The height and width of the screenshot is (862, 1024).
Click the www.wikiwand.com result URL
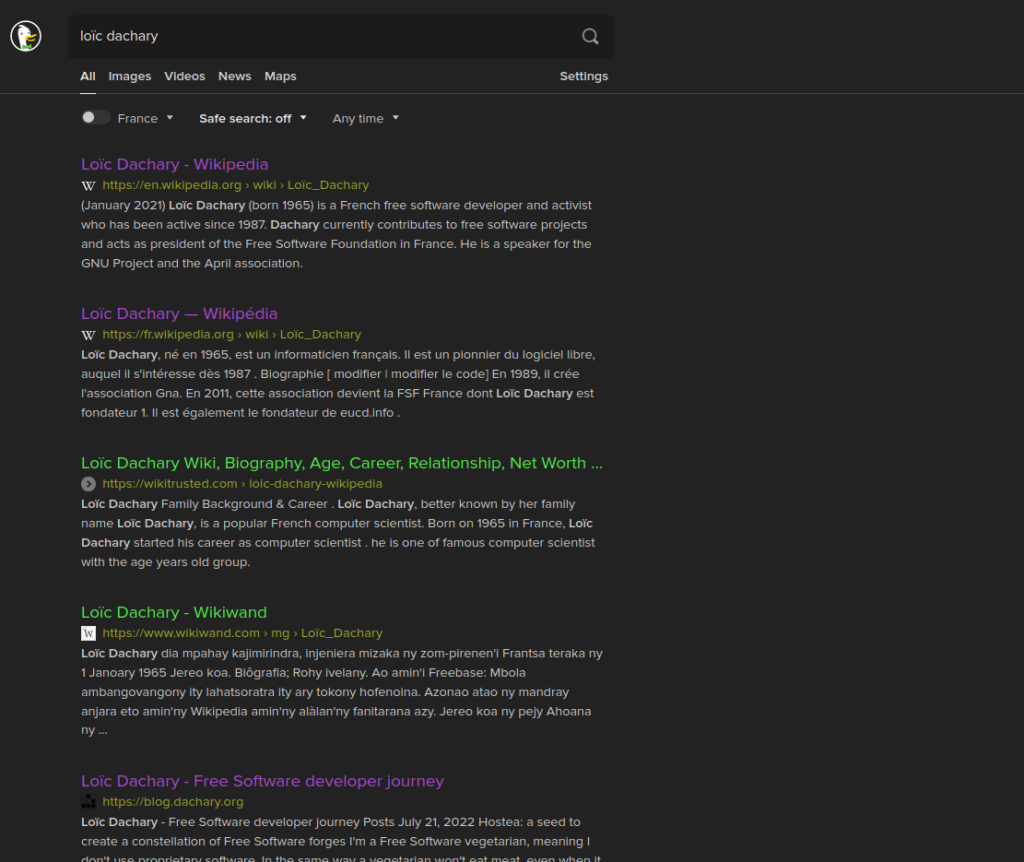coord(242,633)
